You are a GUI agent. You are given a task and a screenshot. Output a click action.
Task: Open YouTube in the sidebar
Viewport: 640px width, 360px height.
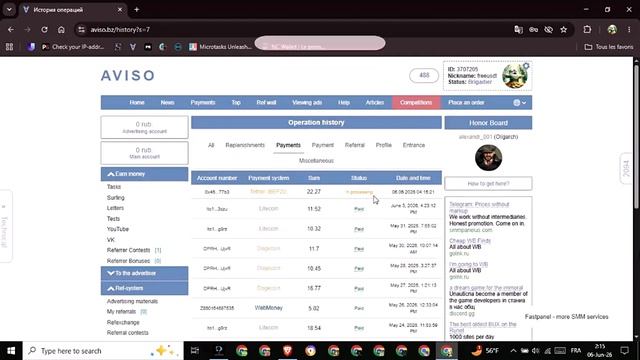coord(118,229)
